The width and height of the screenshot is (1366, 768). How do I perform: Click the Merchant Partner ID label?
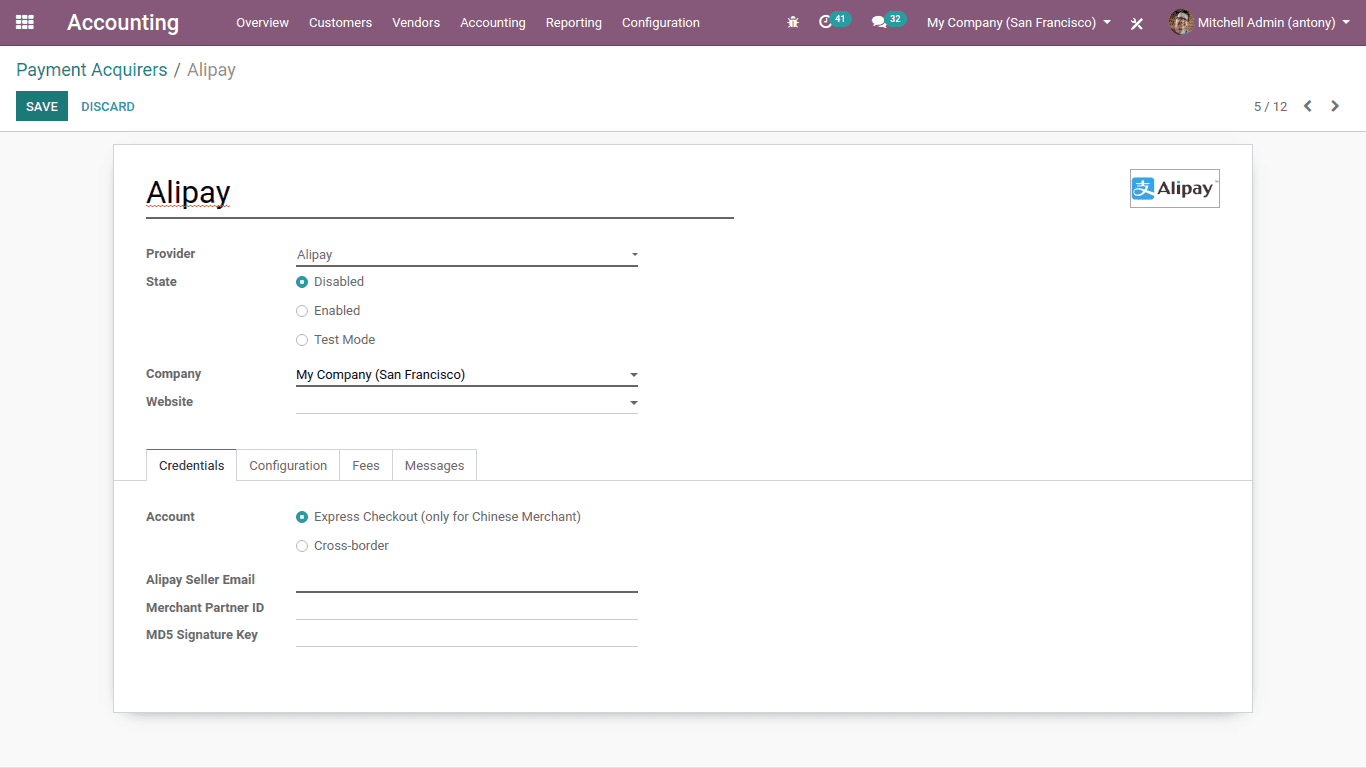pos(205,608)
